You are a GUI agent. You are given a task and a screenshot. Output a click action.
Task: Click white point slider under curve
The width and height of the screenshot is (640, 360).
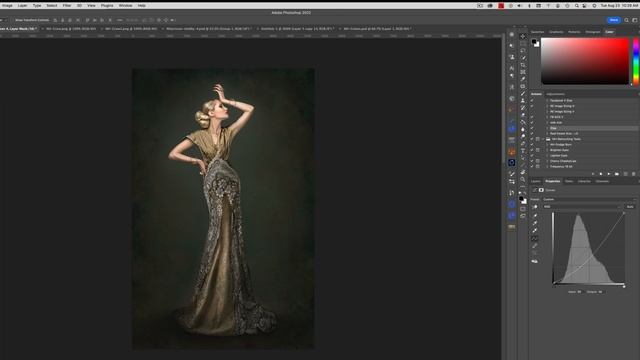tap(624, 286)
